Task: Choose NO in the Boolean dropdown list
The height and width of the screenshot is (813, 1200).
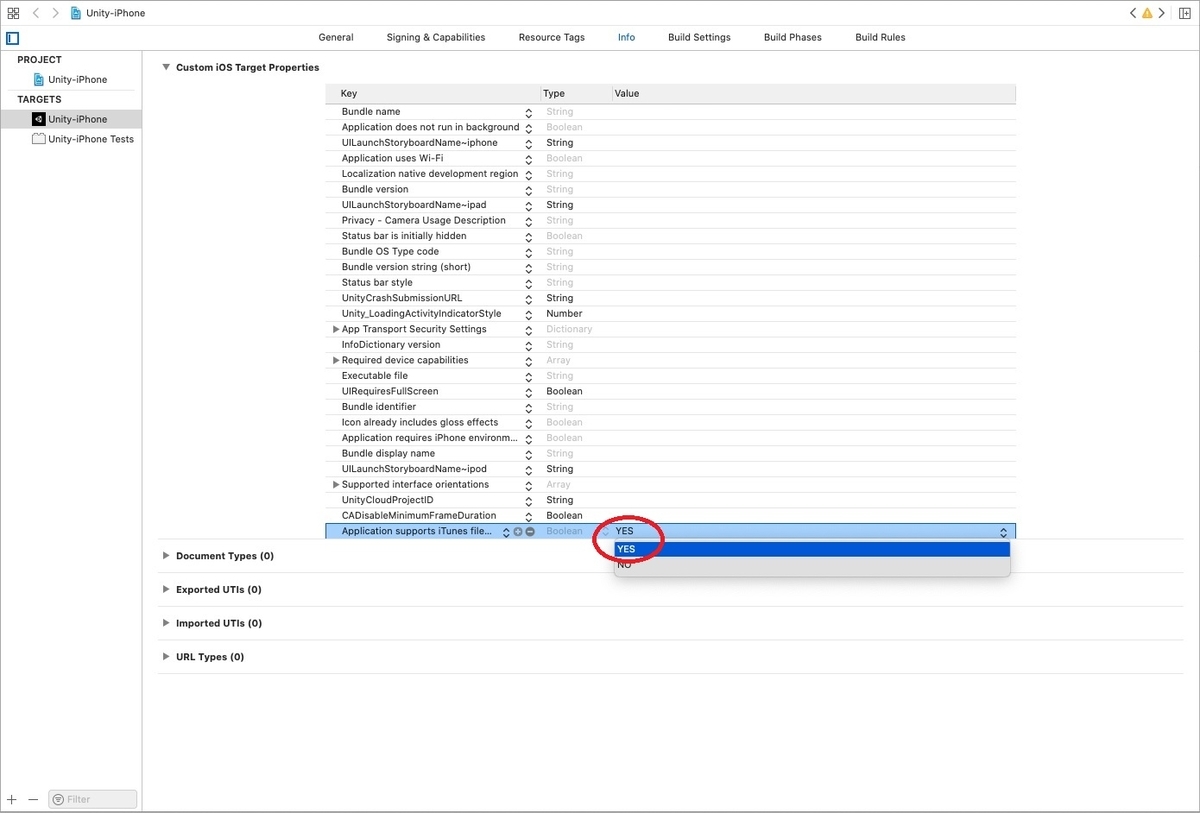Action: pyautogui.click(x=812, y=565)
